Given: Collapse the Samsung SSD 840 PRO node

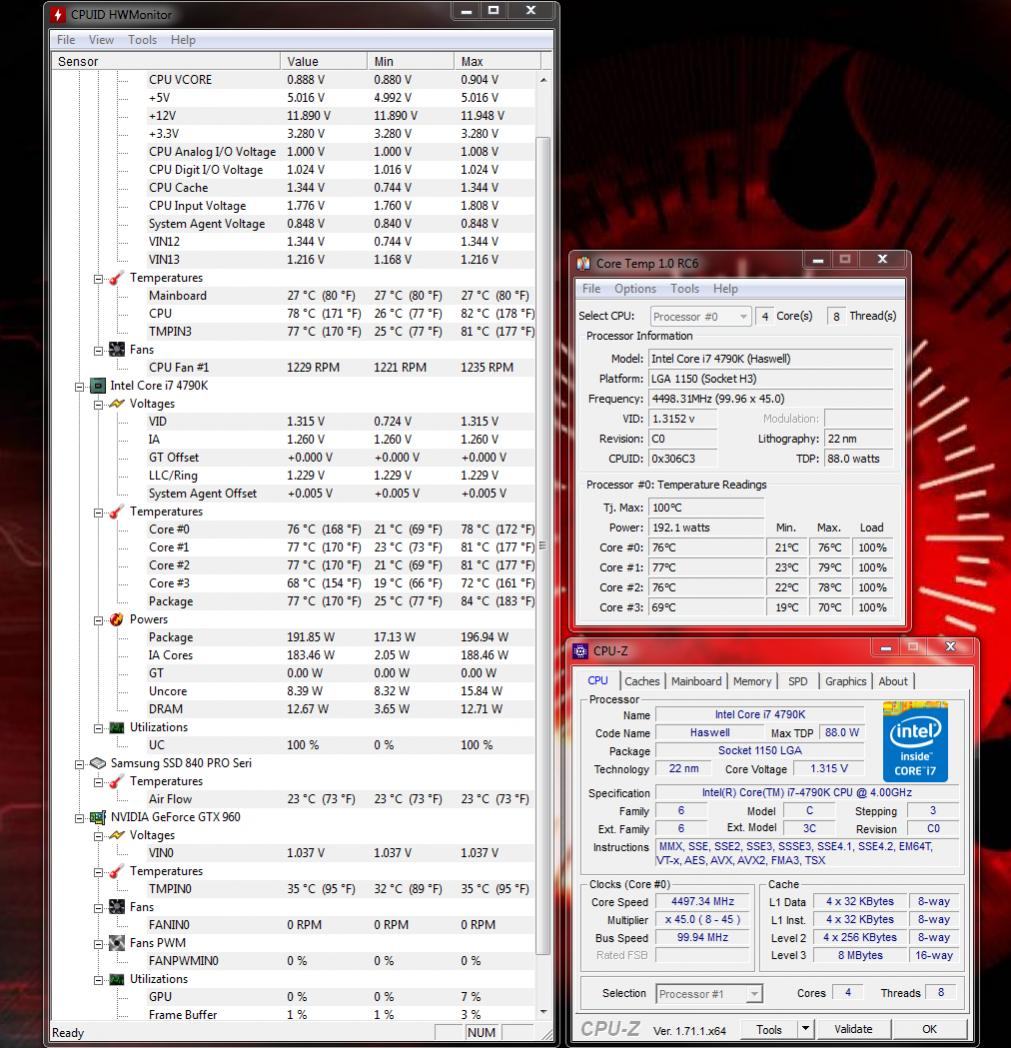Looking at the screenshot, I should (80, 764).
